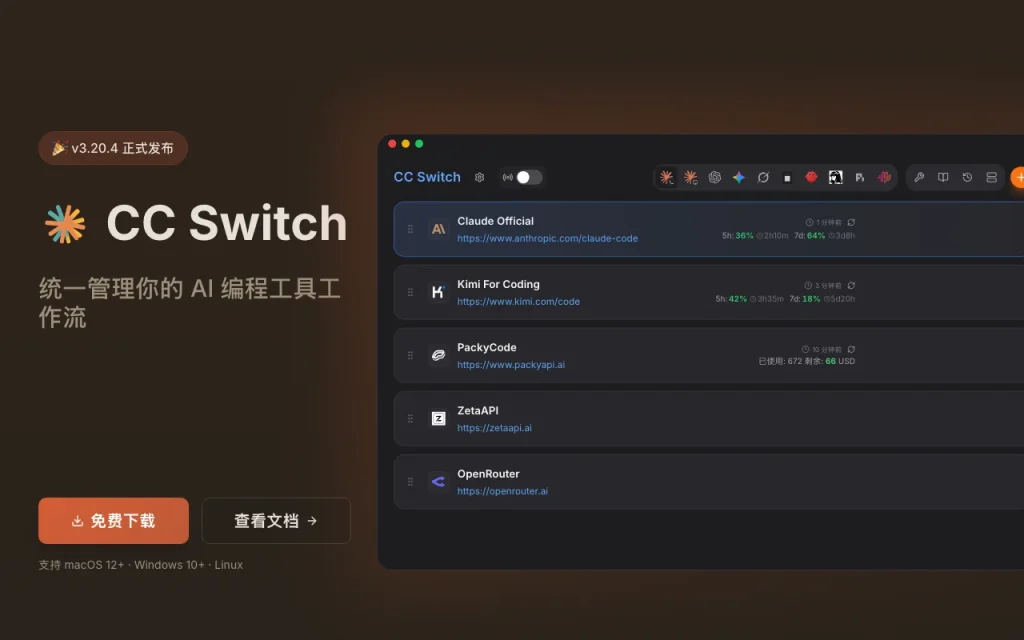Select the PackyCode provider name
The image size is (1024, 640).
click(x=487, y=347)
